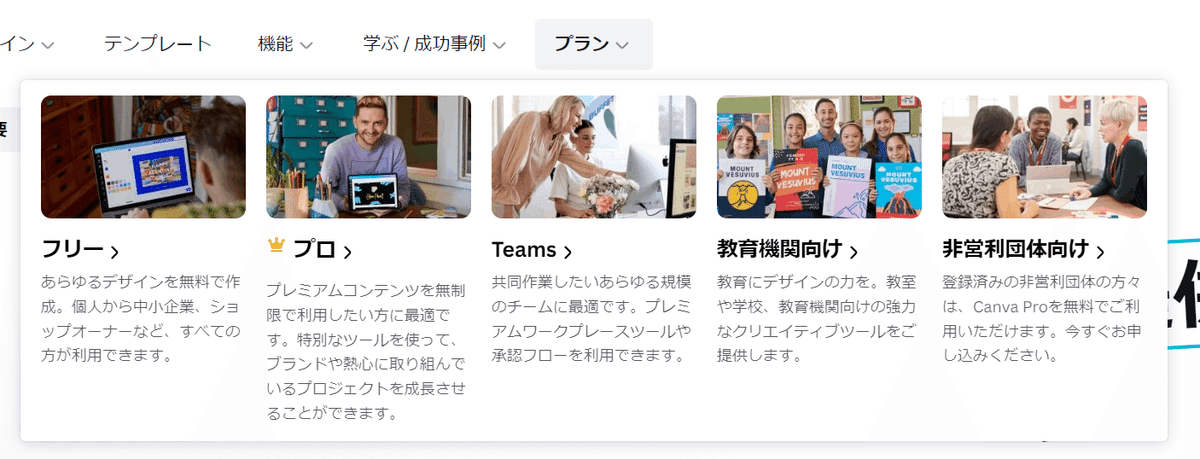Select the フリー plan laptop thumbnail
Viewport: 1200px width, 459px height.
pyautogui.click(x=143, y=157)
